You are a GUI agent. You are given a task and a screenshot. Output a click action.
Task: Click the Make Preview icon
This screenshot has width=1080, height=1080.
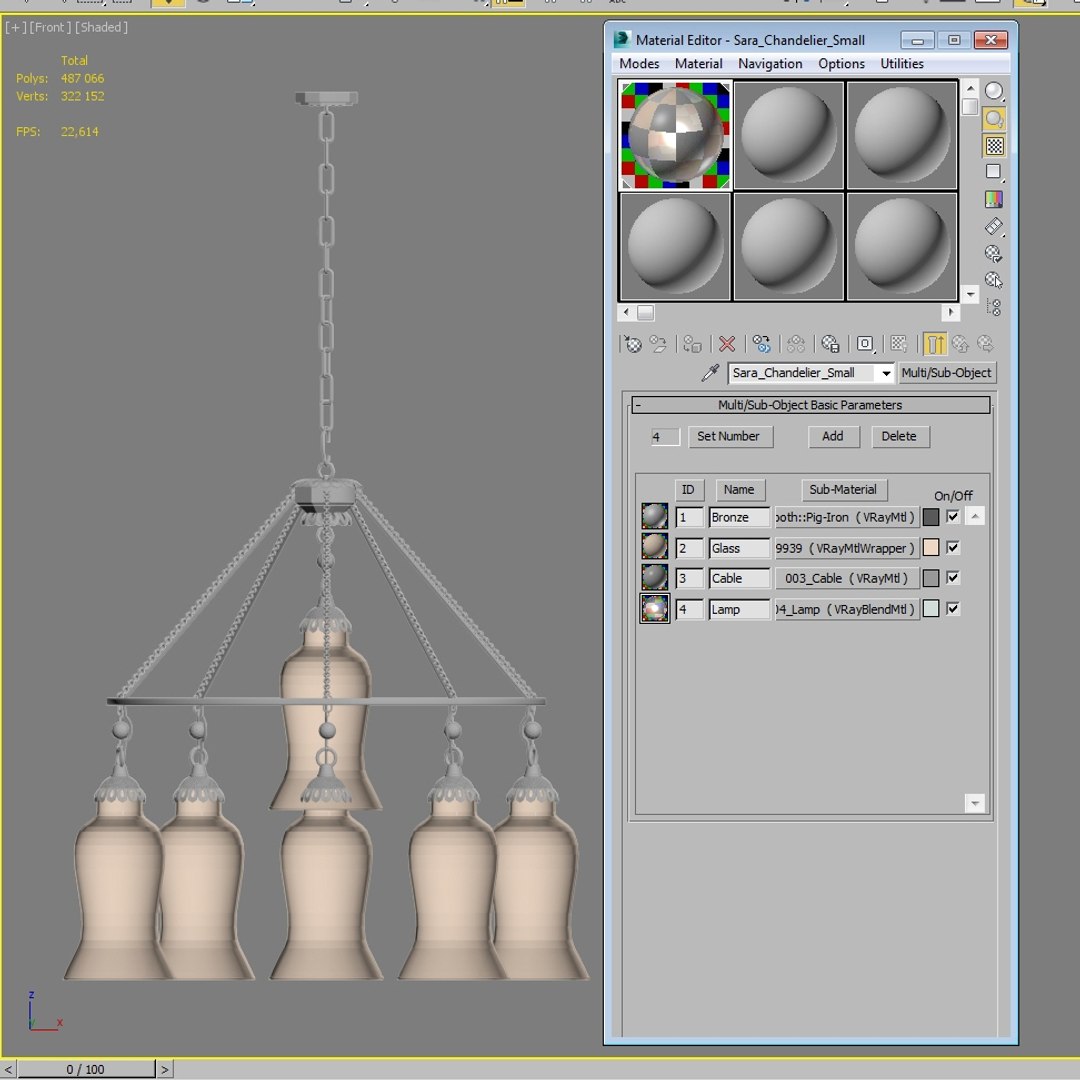tap(993, 226)
